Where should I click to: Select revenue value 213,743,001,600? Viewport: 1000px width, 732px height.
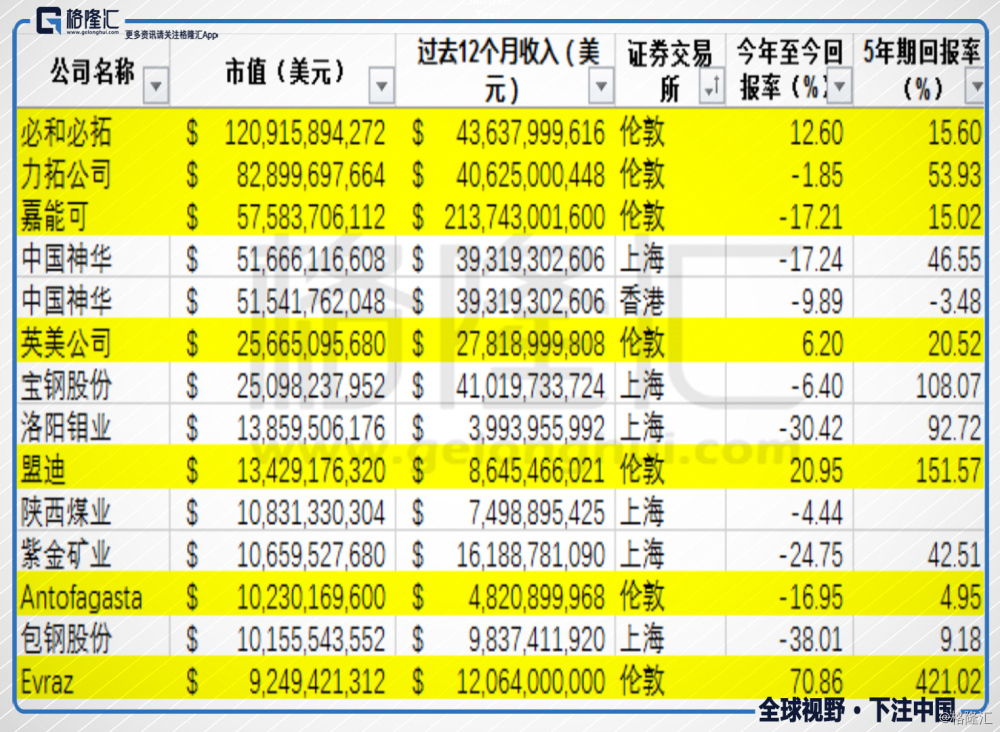coord(525,217)
